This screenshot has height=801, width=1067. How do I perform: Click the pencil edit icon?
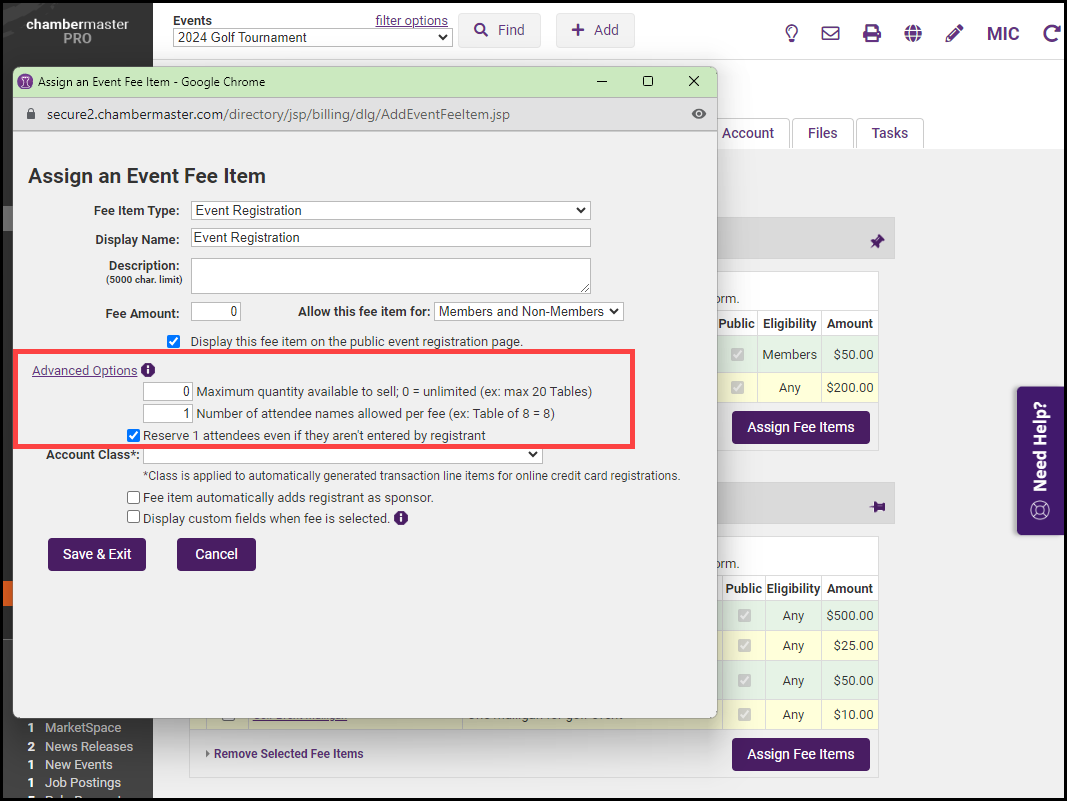click(x=954, y=33)
